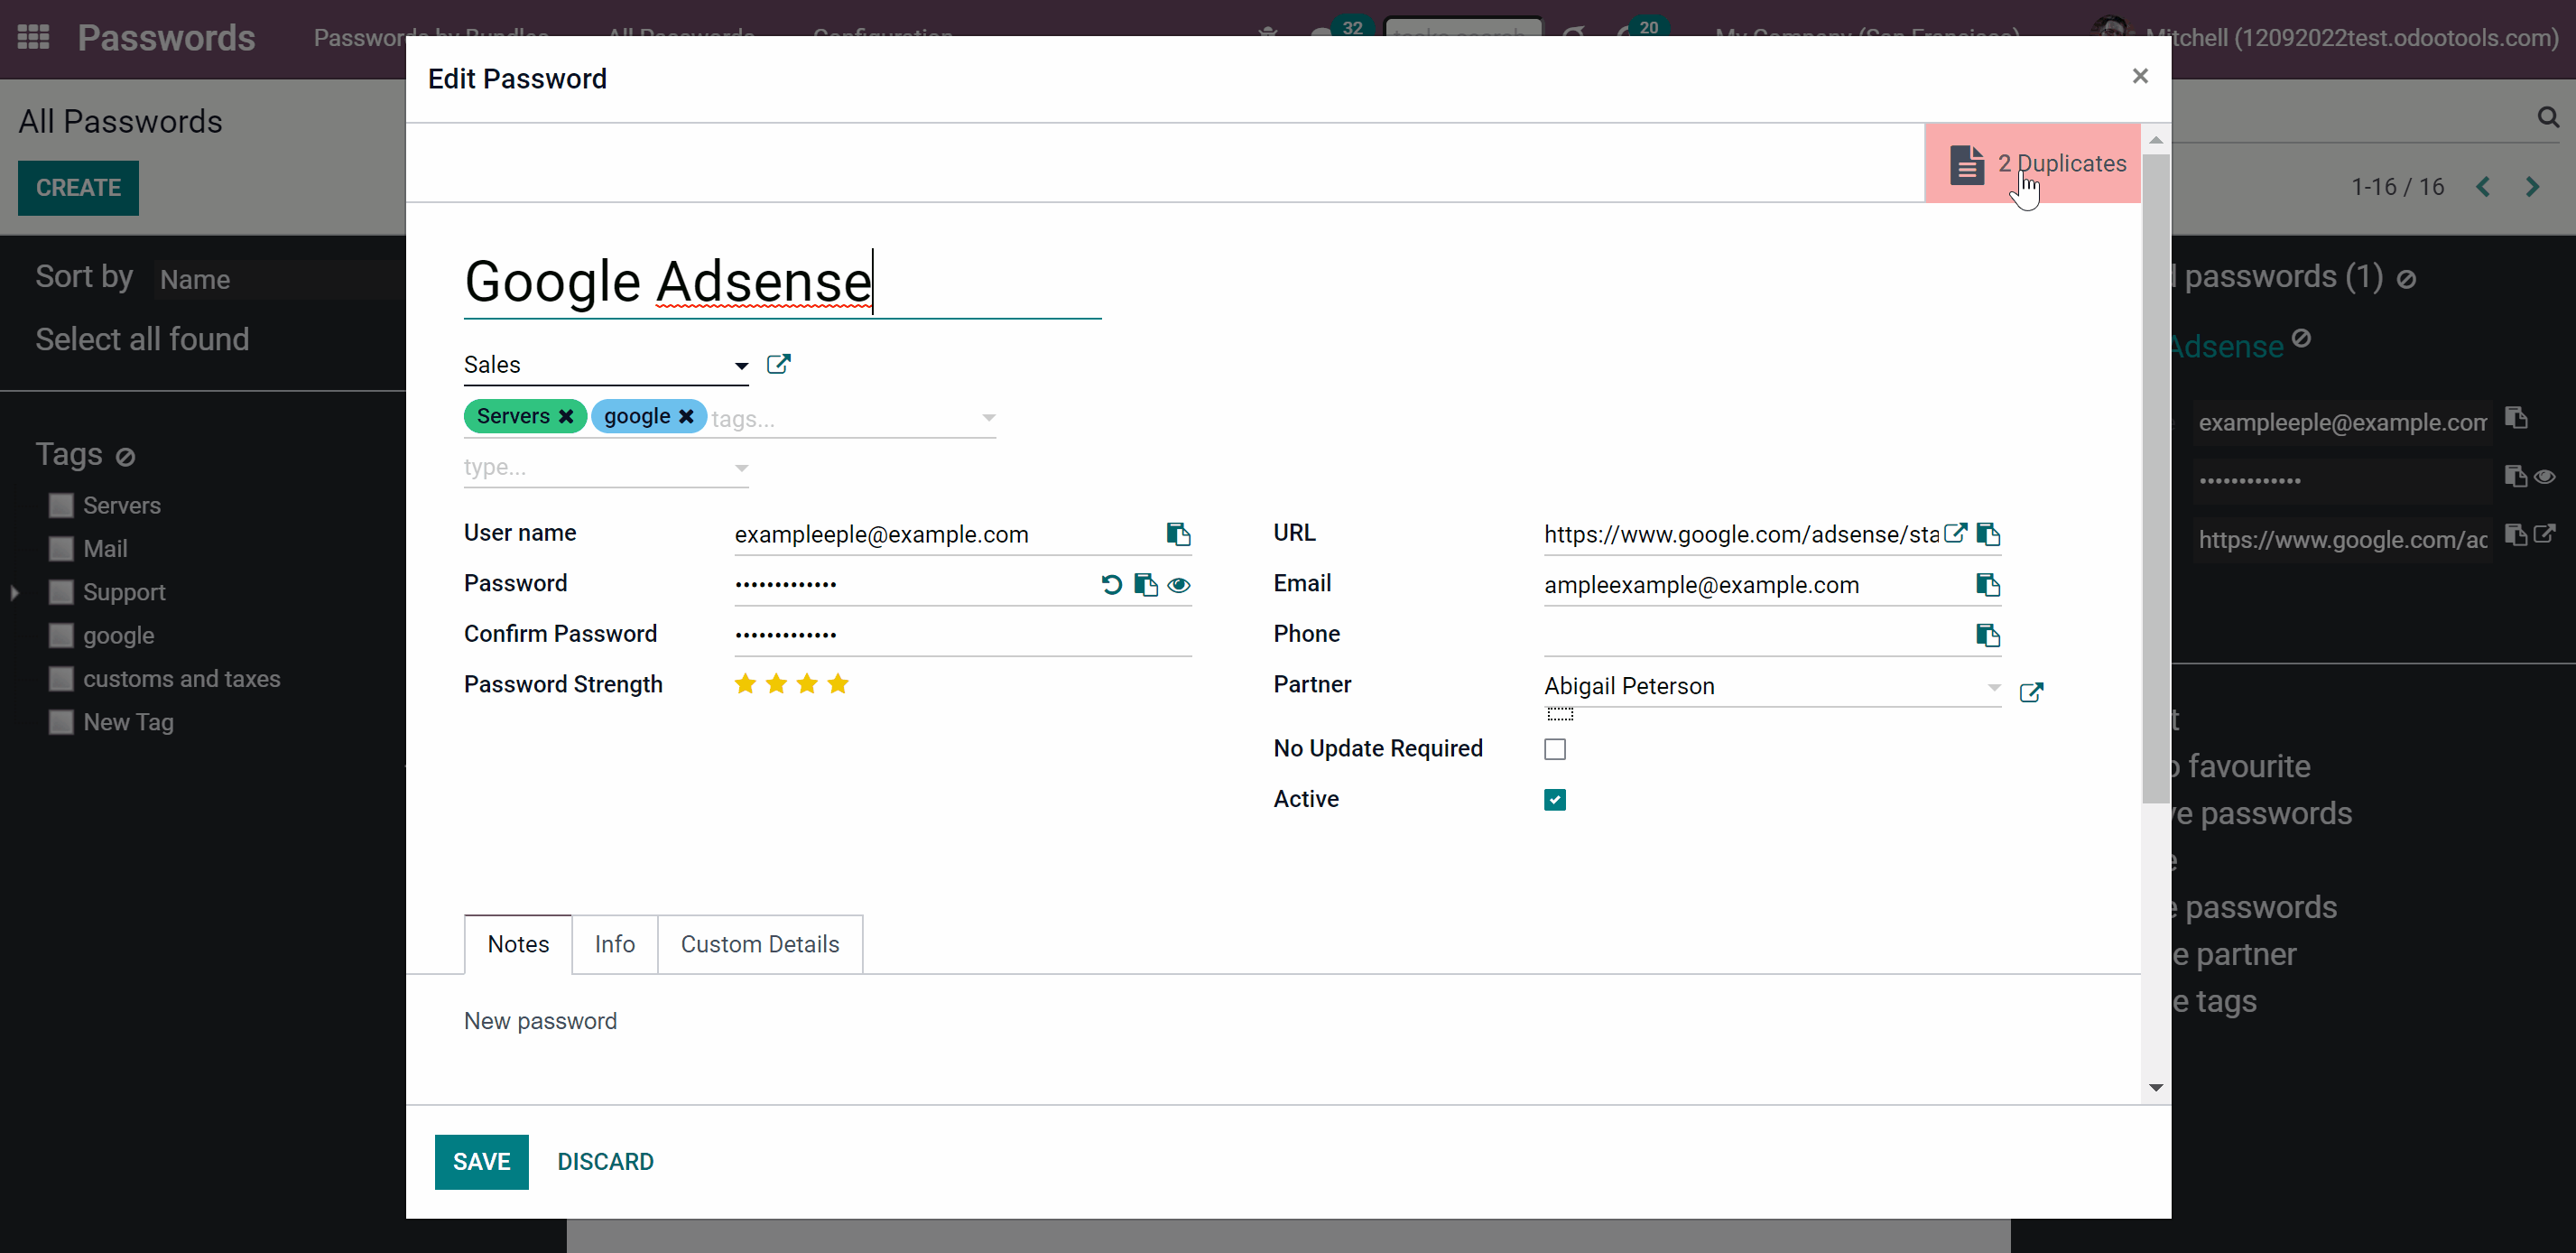2576x1253 pixels.
Task: Clear the Tags filter icon
Action: (x=125, y=457)
